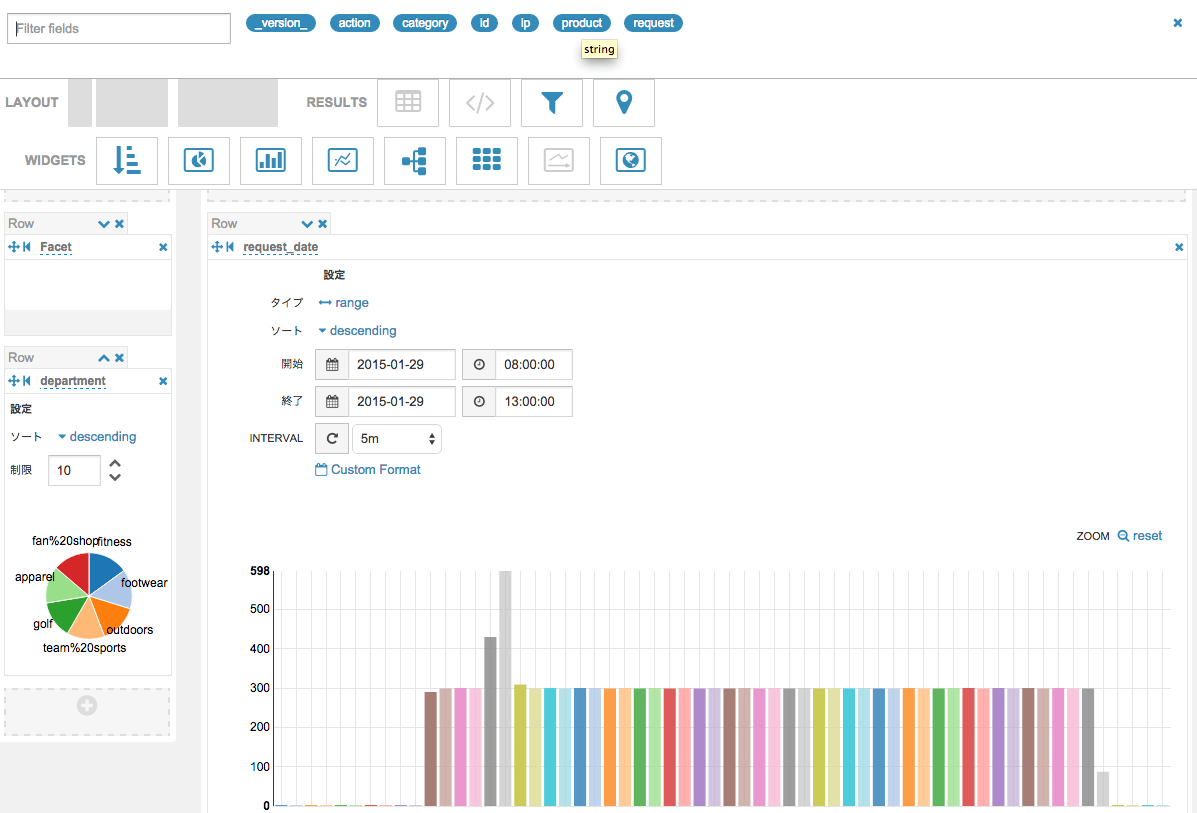The height and width of the screenshot is (813, 1197).
Task: Change department sort from descending
Action: [97, 437]
